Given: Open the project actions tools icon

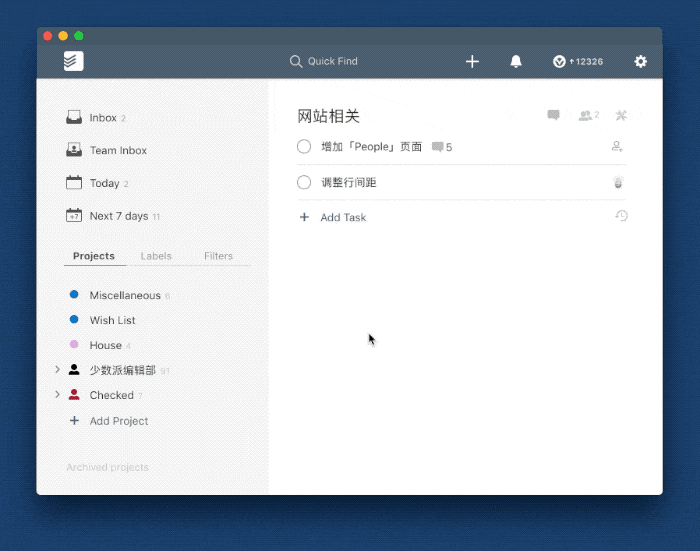Looking at the screenshot, I should 621,115.
